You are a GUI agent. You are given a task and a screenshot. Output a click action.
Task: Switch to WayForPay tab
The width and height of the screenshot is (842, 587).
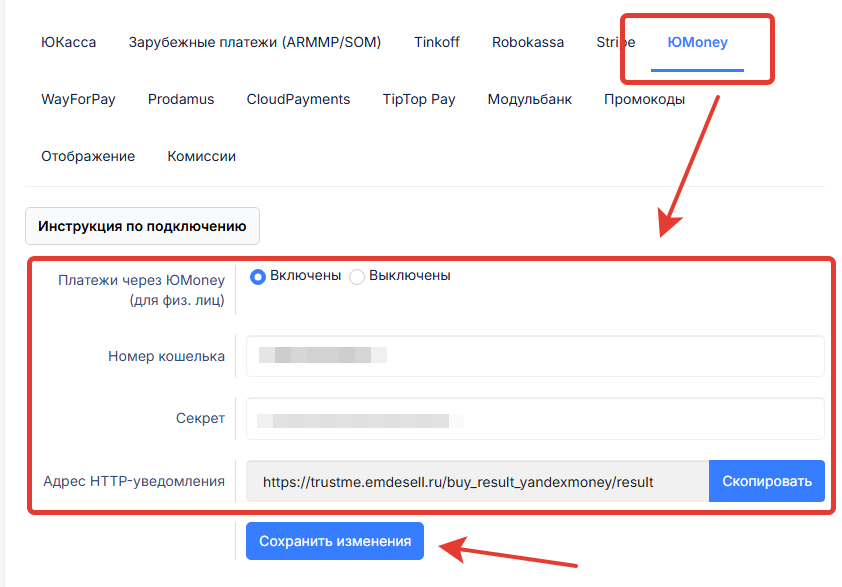click(x=78, y=99)
